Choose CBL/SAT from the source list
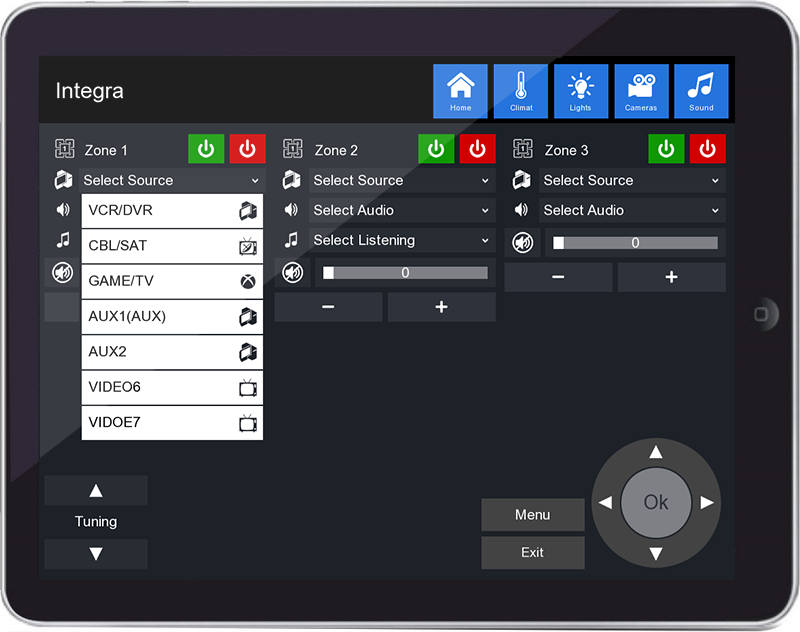Image resolution: width=800 pixels, height=632 pixels. click(172, 246)
